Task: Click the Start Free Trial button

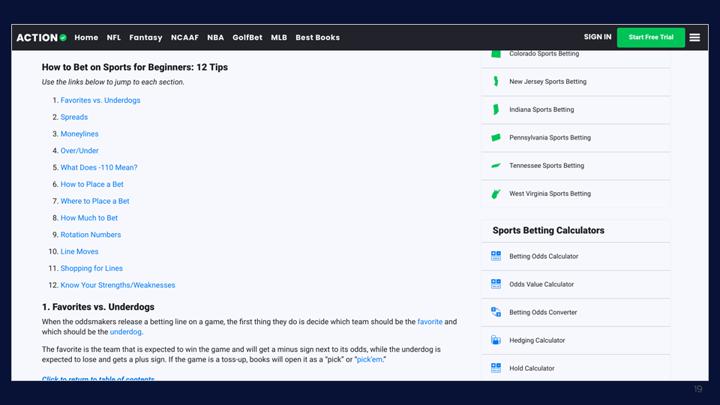Action: click(x=651, y=37)
